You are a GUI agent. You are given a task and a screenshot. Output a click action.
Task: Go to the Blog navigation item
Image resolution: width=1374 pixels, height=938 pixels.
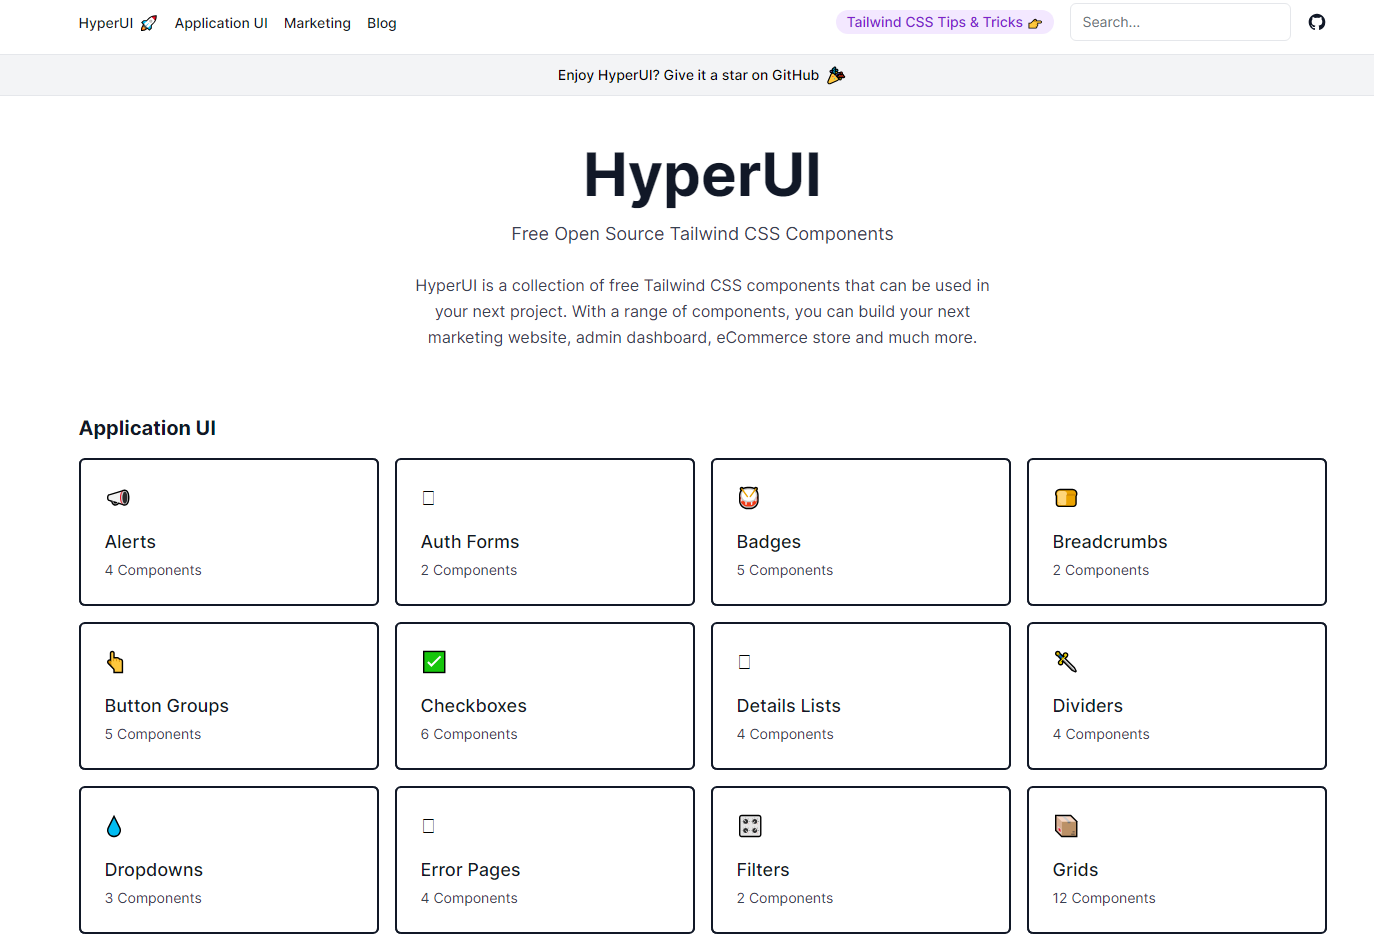382,23
